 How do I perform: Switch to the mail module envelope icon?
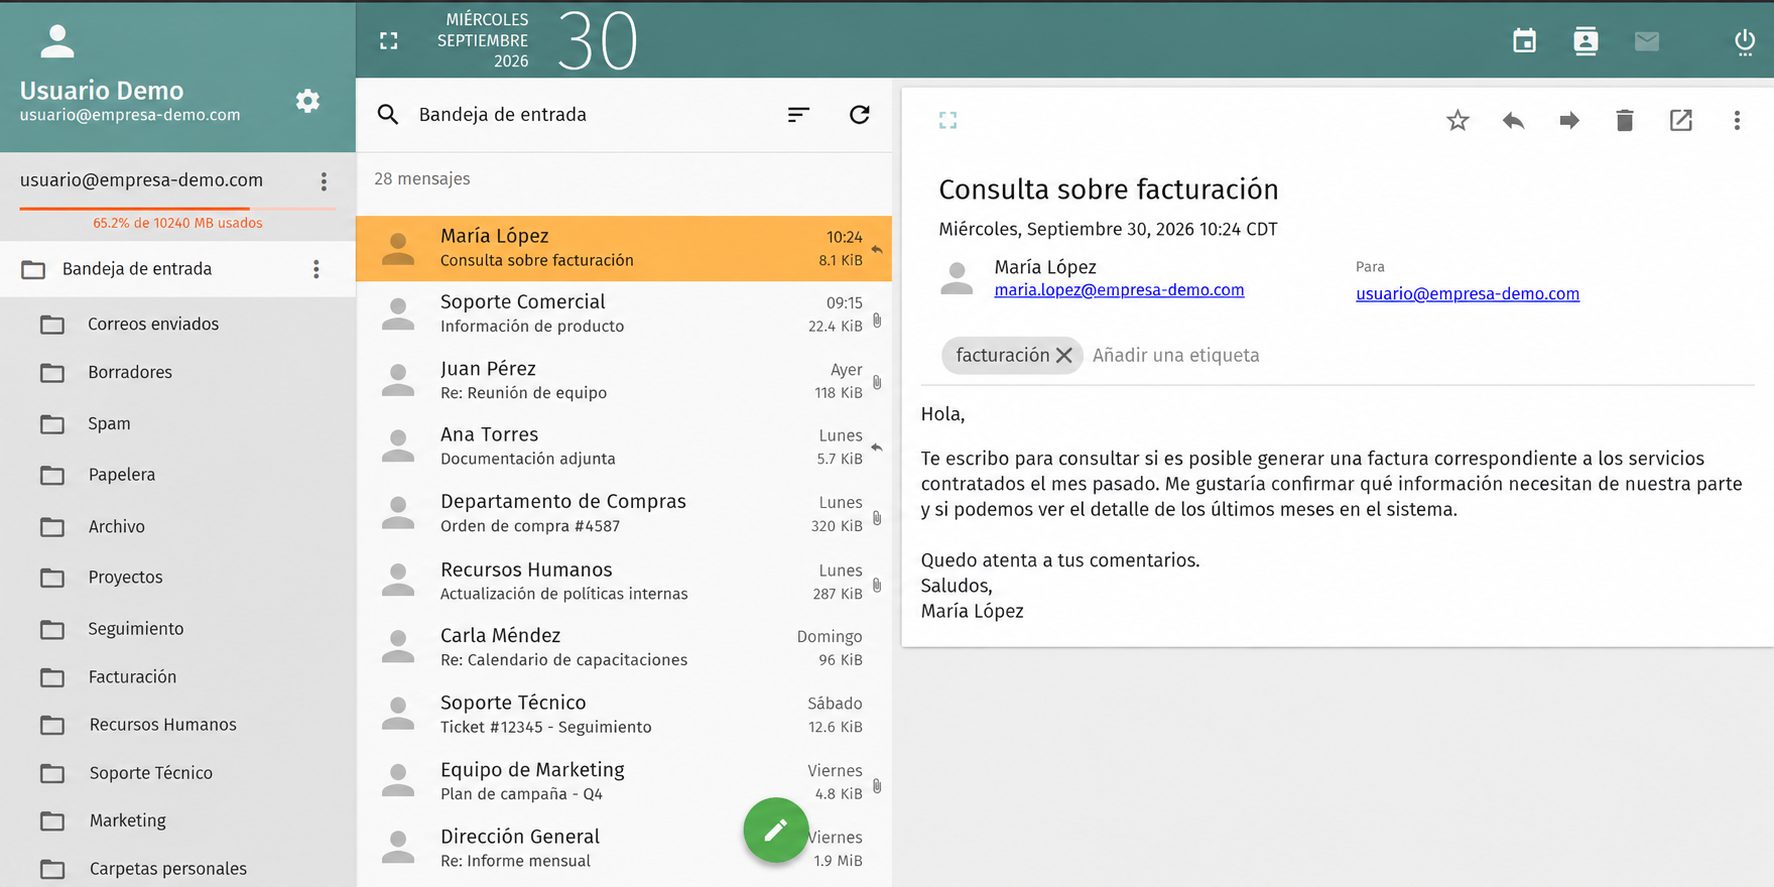1646,41
